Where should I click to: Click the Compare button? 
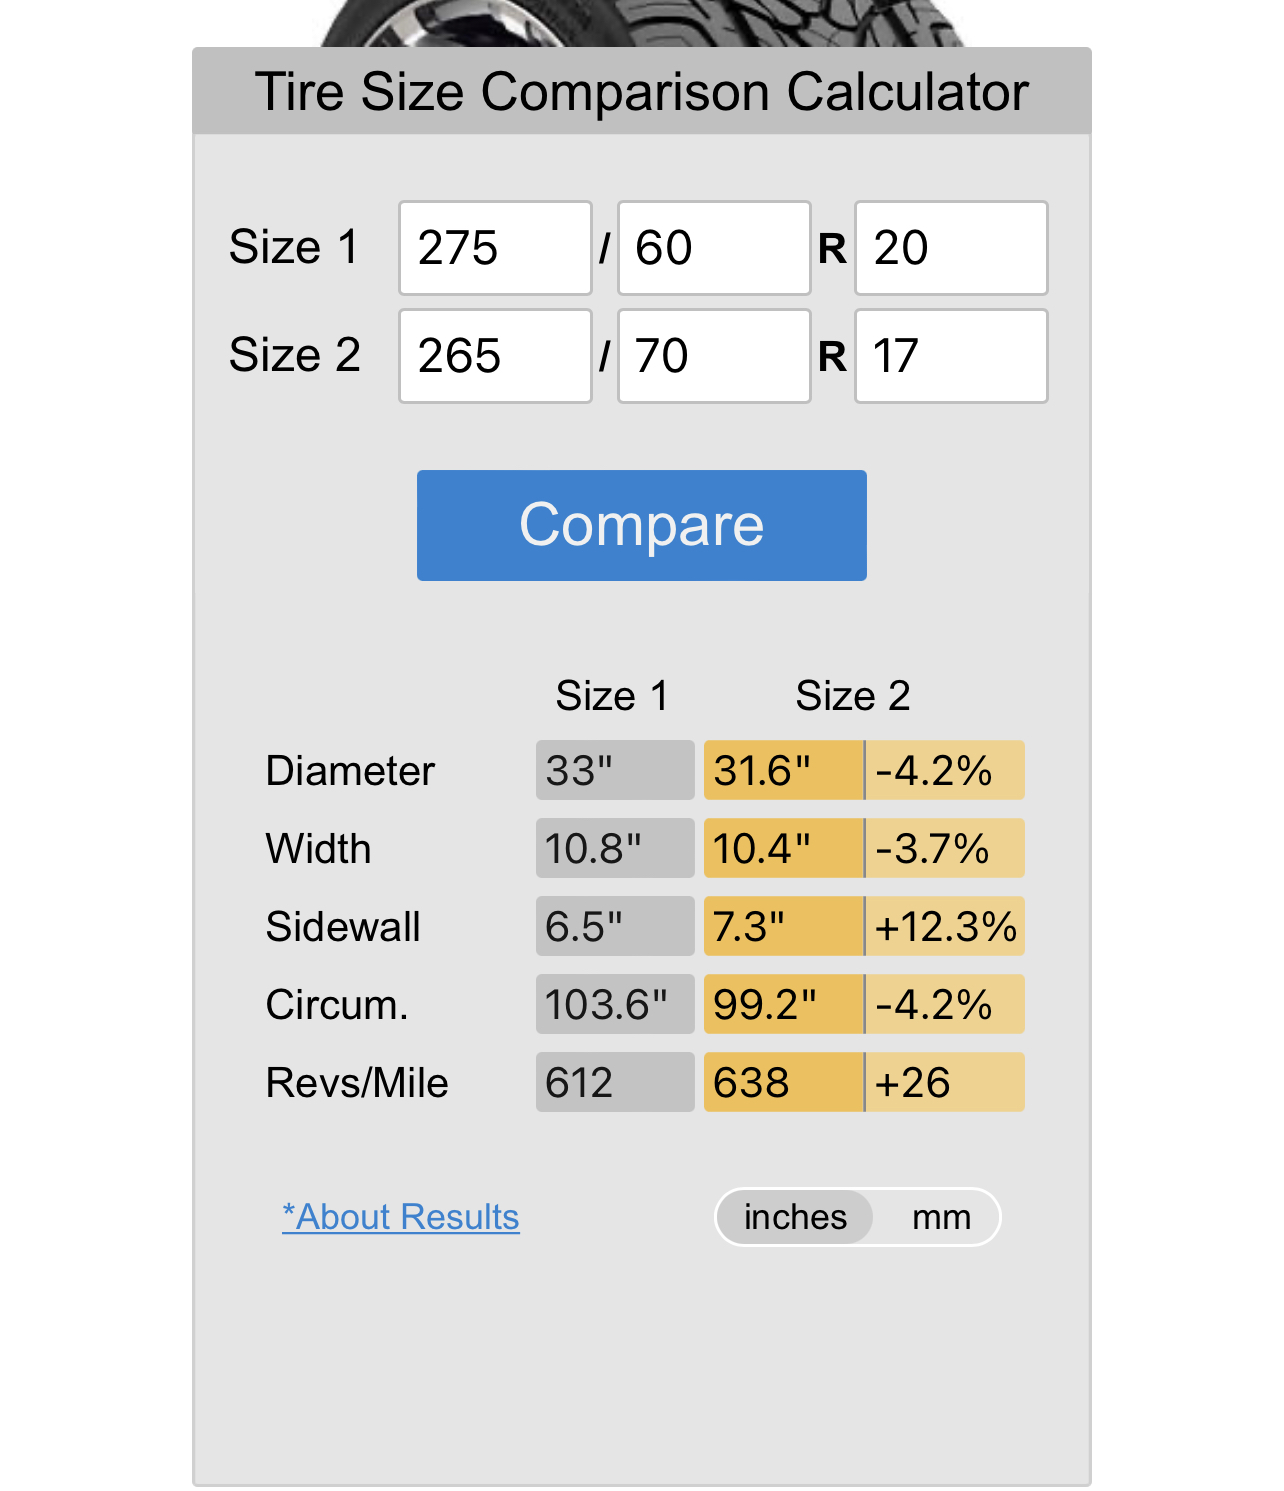641,525
